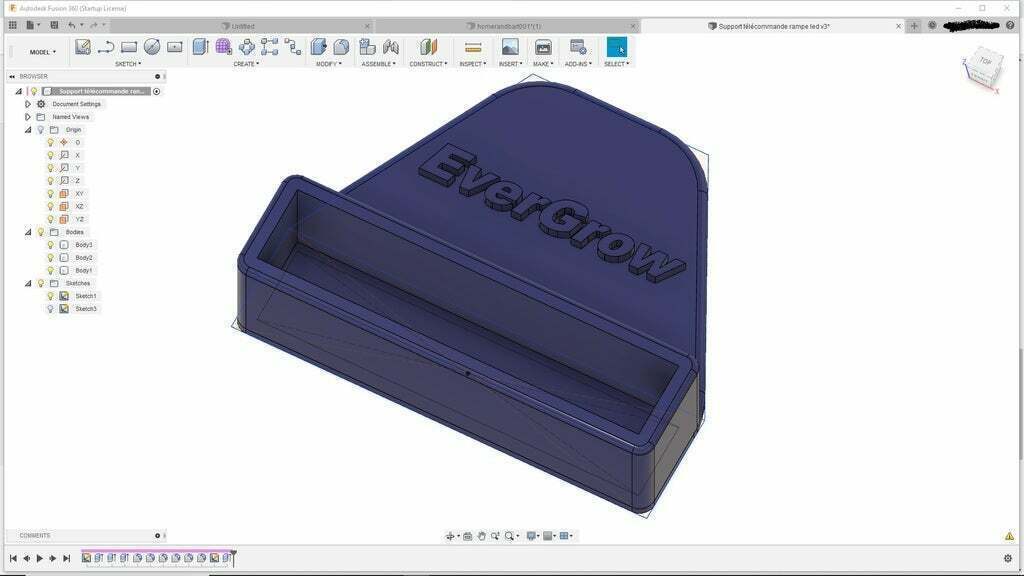Open the ASSEMBLE menu

click(379, 64)
